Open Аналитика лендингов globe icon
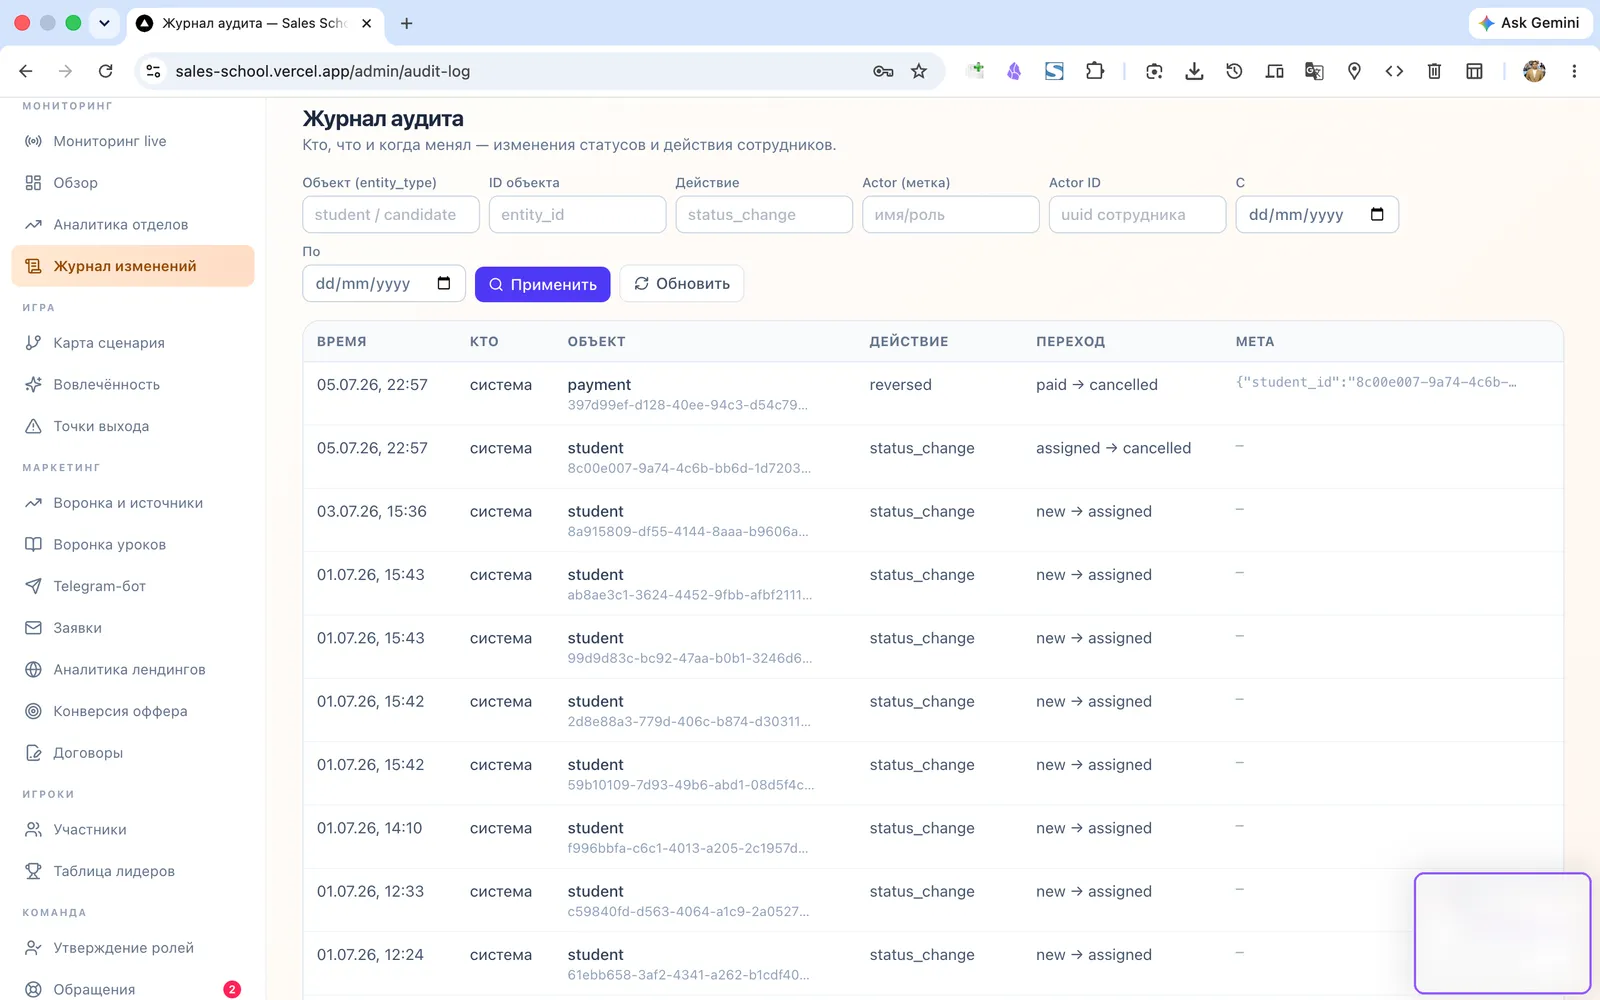The width and height of the screenshot is (1600, 1000). [33, 670]
